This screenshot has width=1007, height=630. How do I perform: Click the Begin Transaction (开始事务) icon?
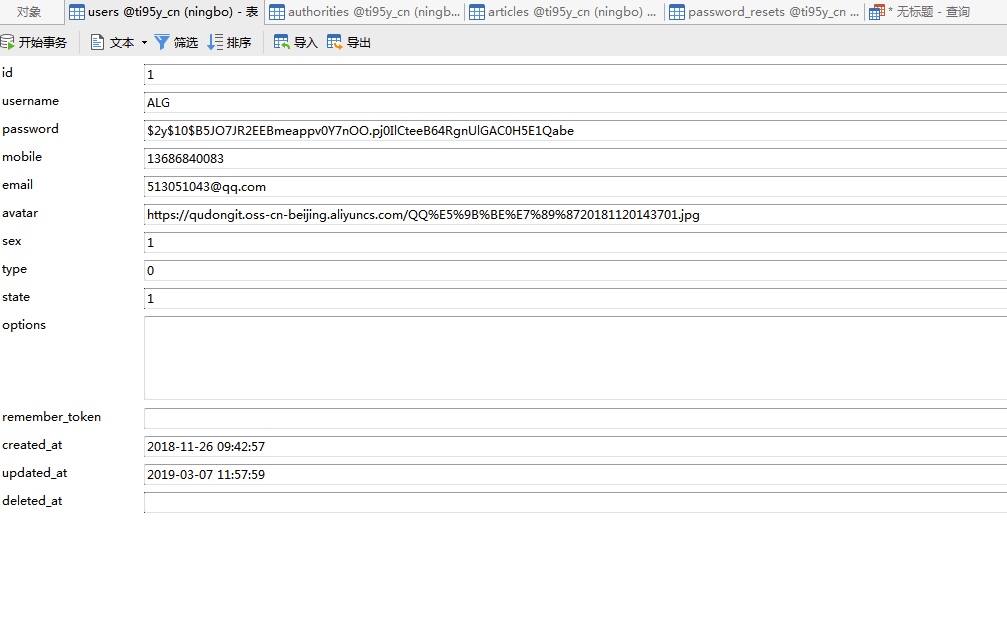pos(8,43)
